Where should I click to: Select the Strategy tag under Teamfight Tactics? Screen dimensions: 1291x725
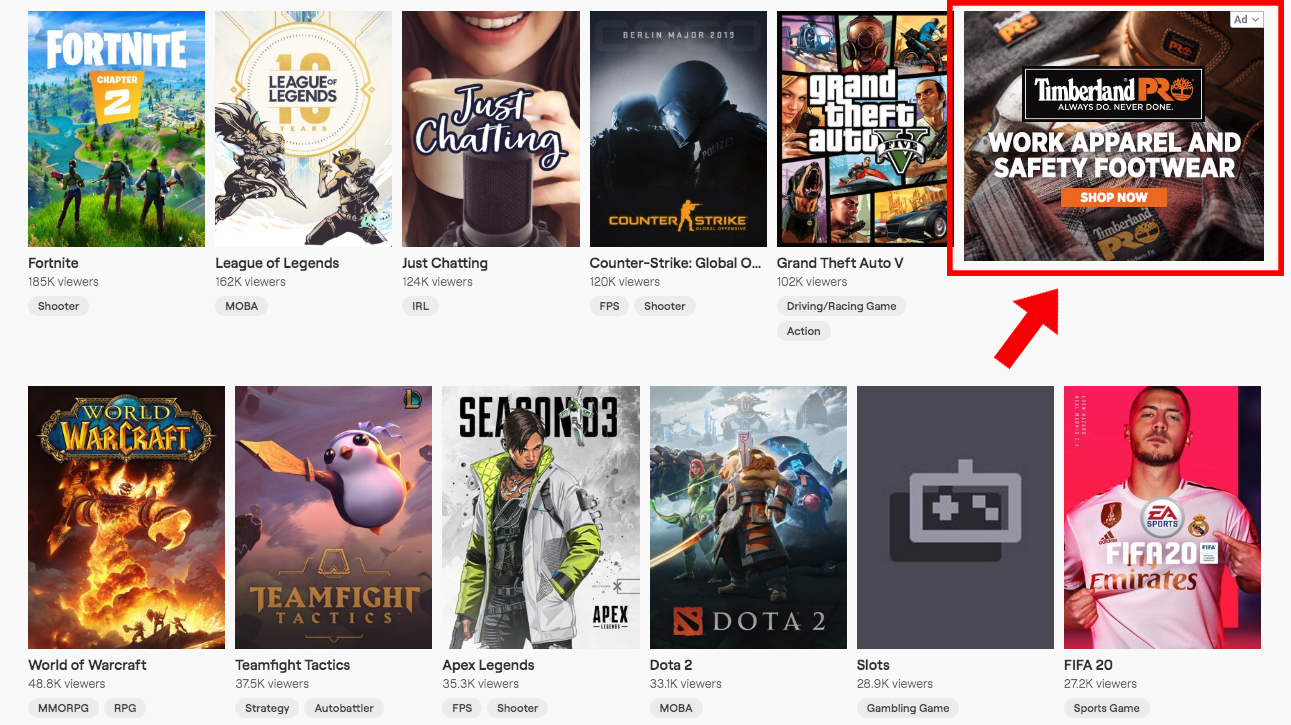click(267, 708)
